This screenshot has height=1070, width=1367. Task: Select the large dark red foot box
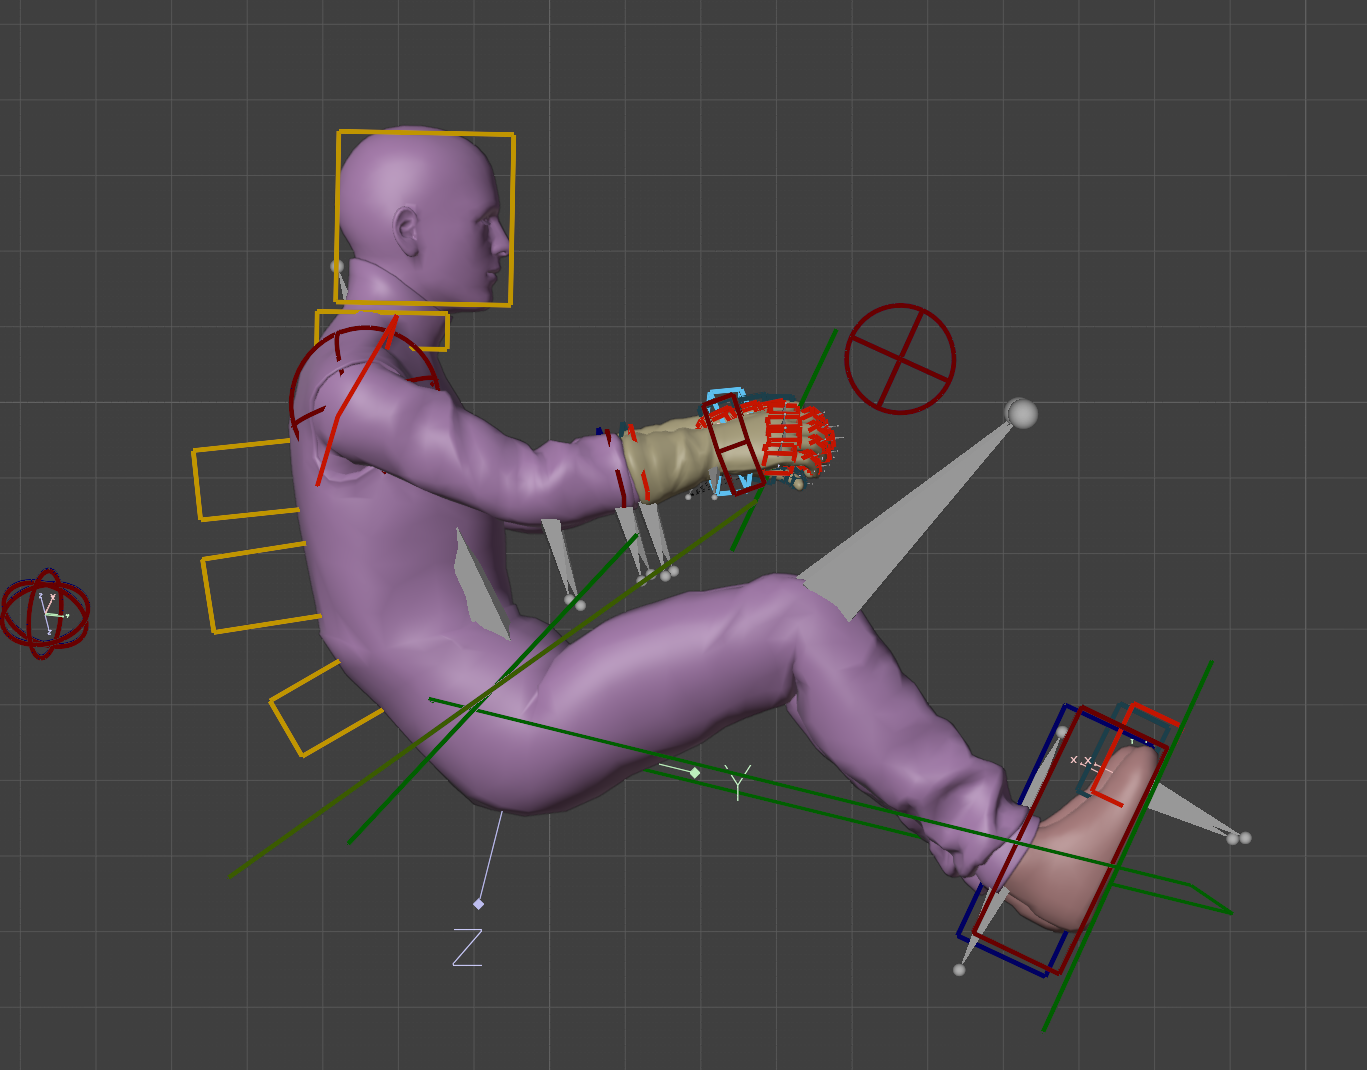1070,840
